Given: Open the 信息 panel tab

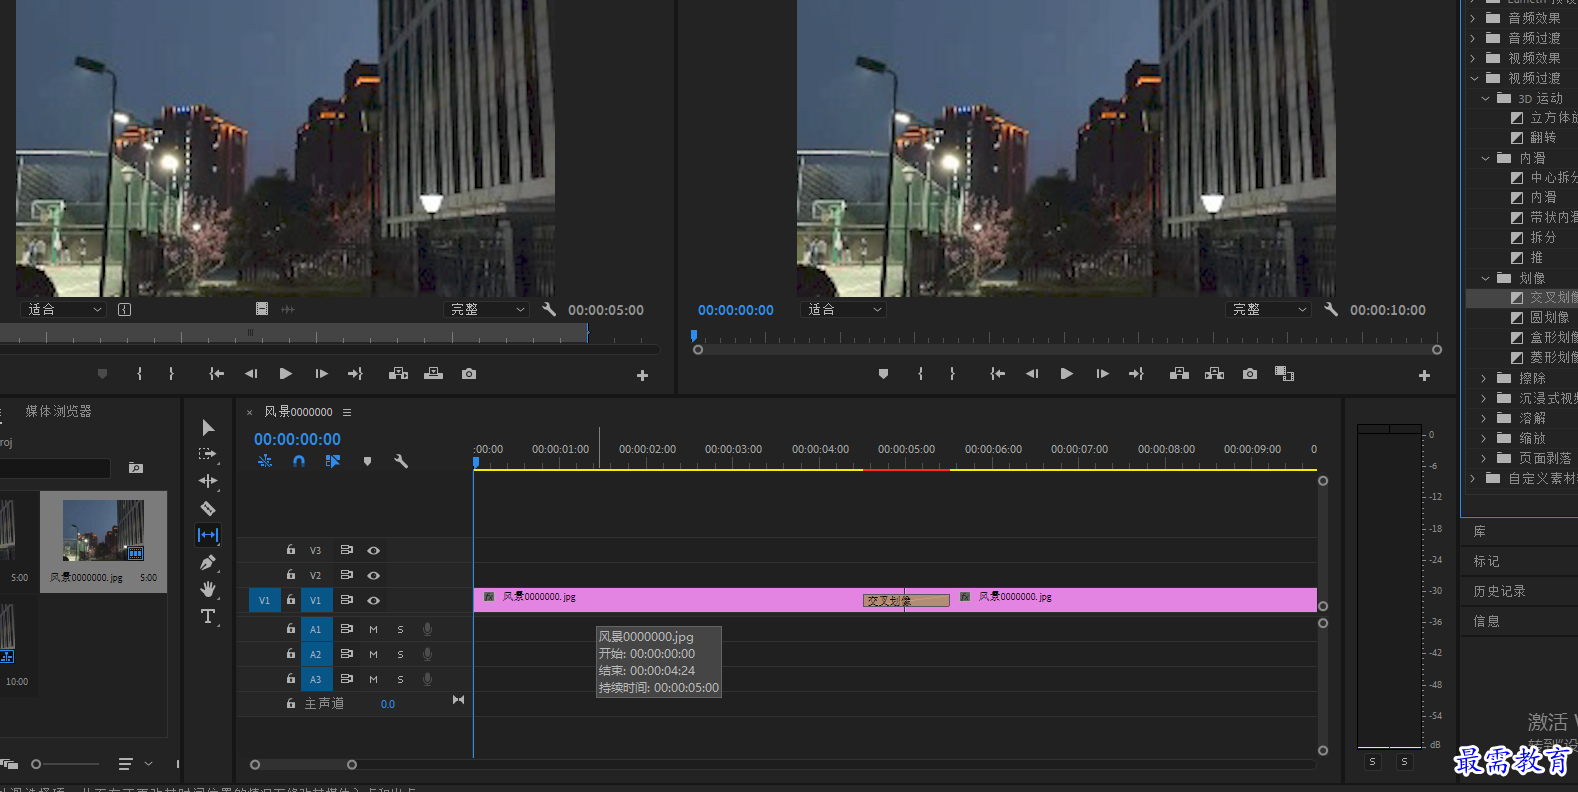Looking at the screenshot, I should (1486, 621).
